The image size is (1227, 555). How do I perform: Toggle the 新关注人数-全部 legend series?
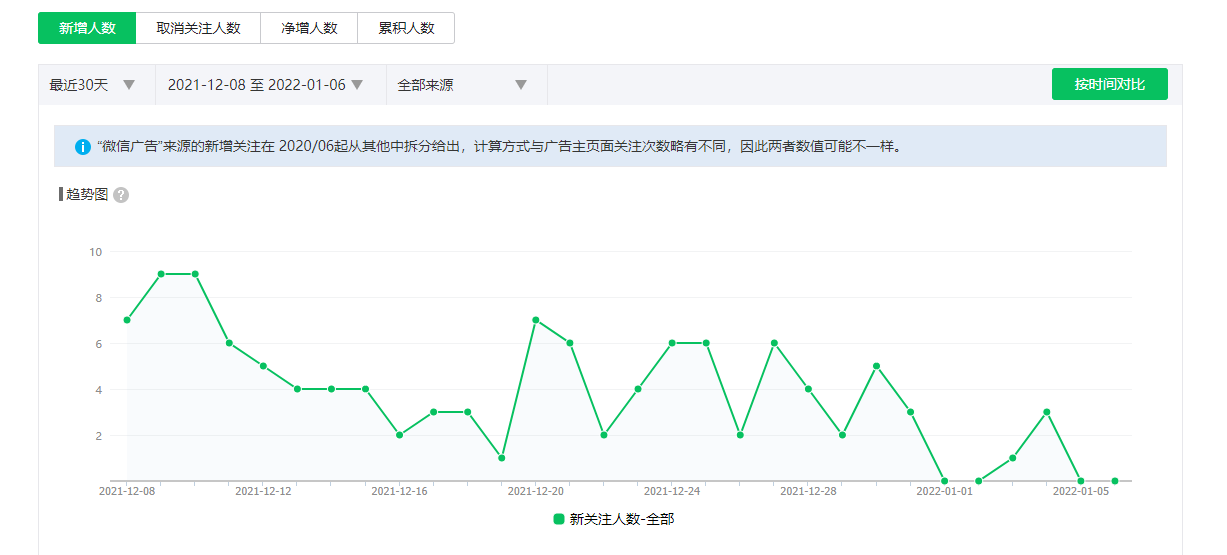pos(614,519)
